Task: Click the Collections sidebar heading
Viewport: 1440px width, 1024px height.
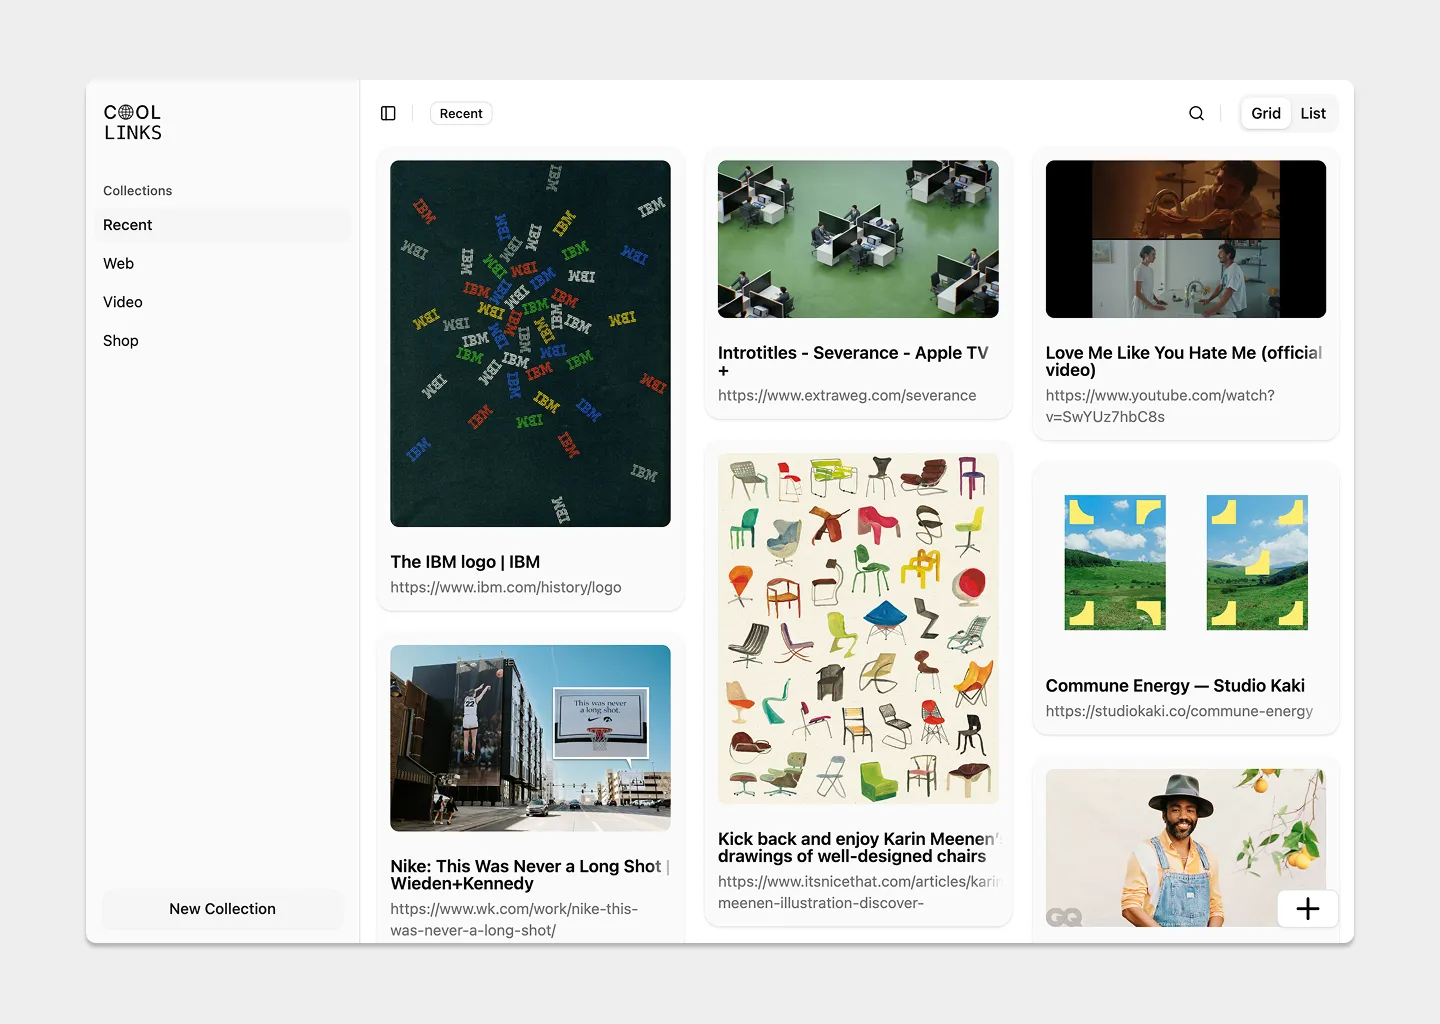Action: [x=138, y=191]
